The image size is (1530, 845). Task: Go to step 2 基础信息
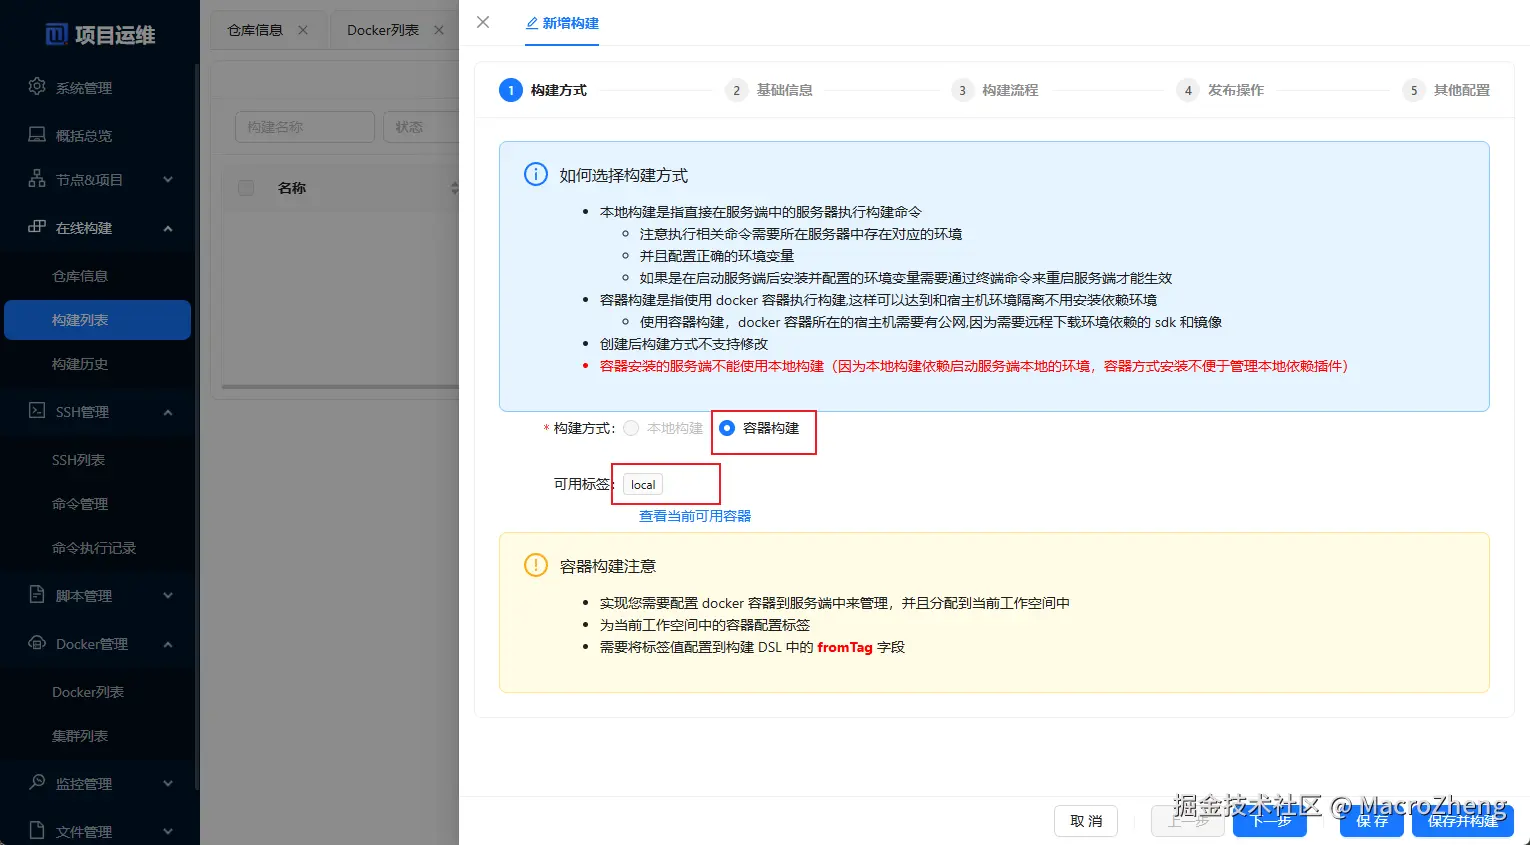tap(769, 90)
